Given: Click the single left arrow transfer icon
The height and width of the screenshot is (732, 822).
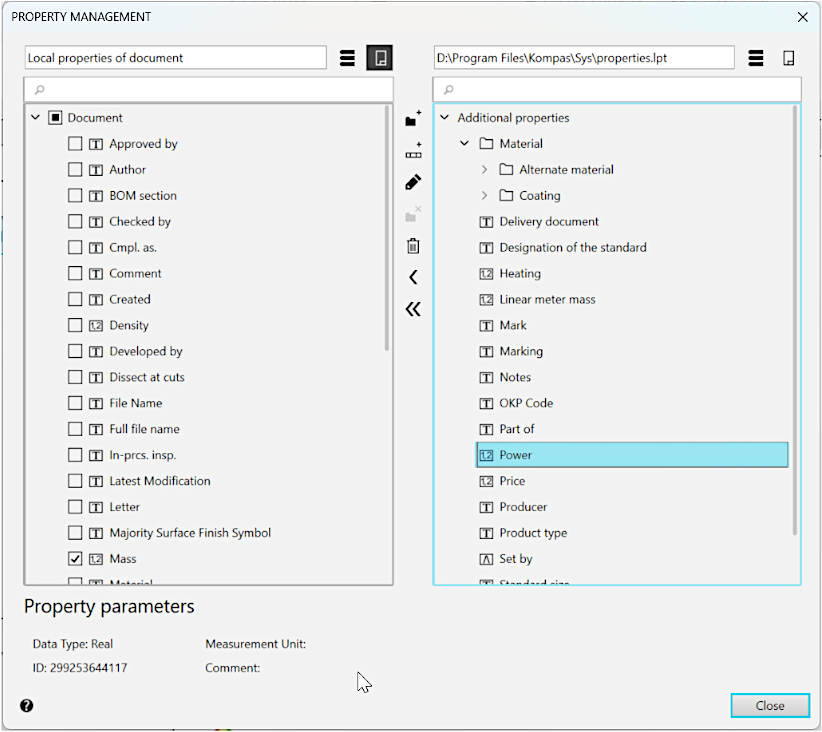Looking at the screenshot, I should pyautogui.click(x=413, y=277).
